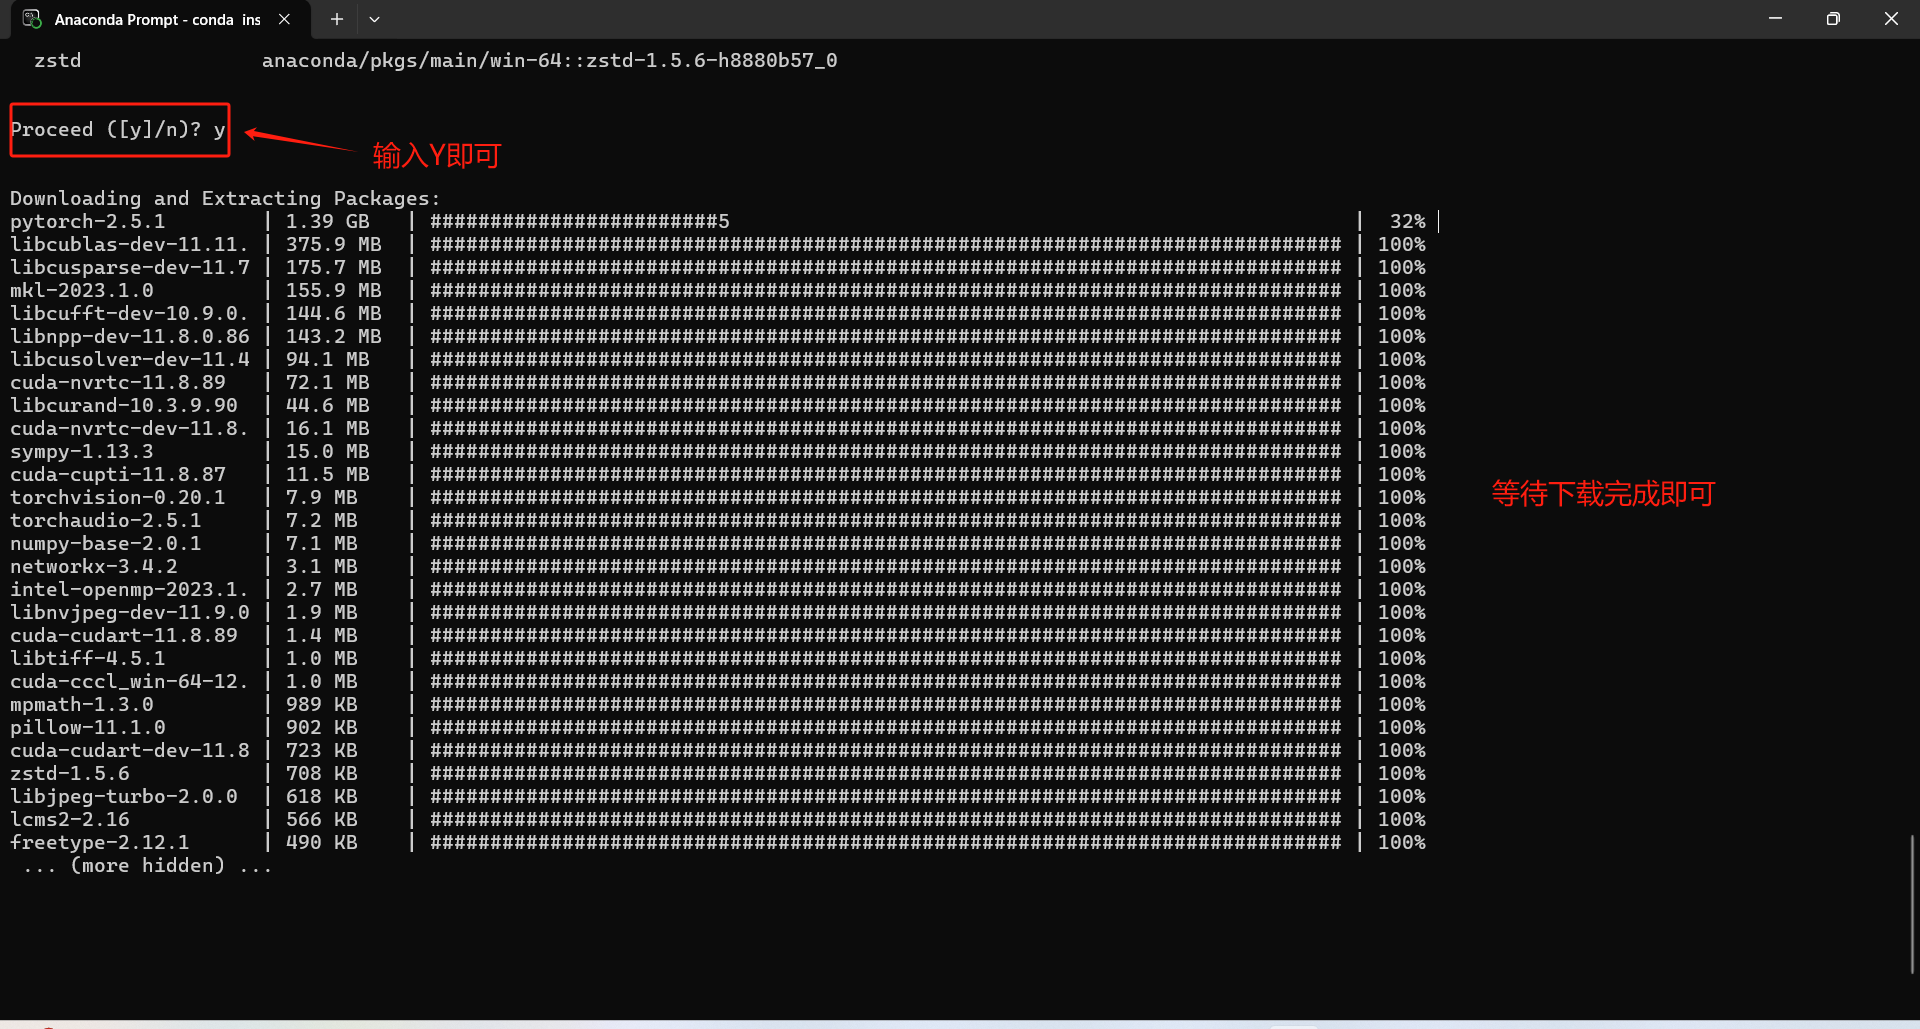Minimize the terminal window

(x=1775, y=19)
